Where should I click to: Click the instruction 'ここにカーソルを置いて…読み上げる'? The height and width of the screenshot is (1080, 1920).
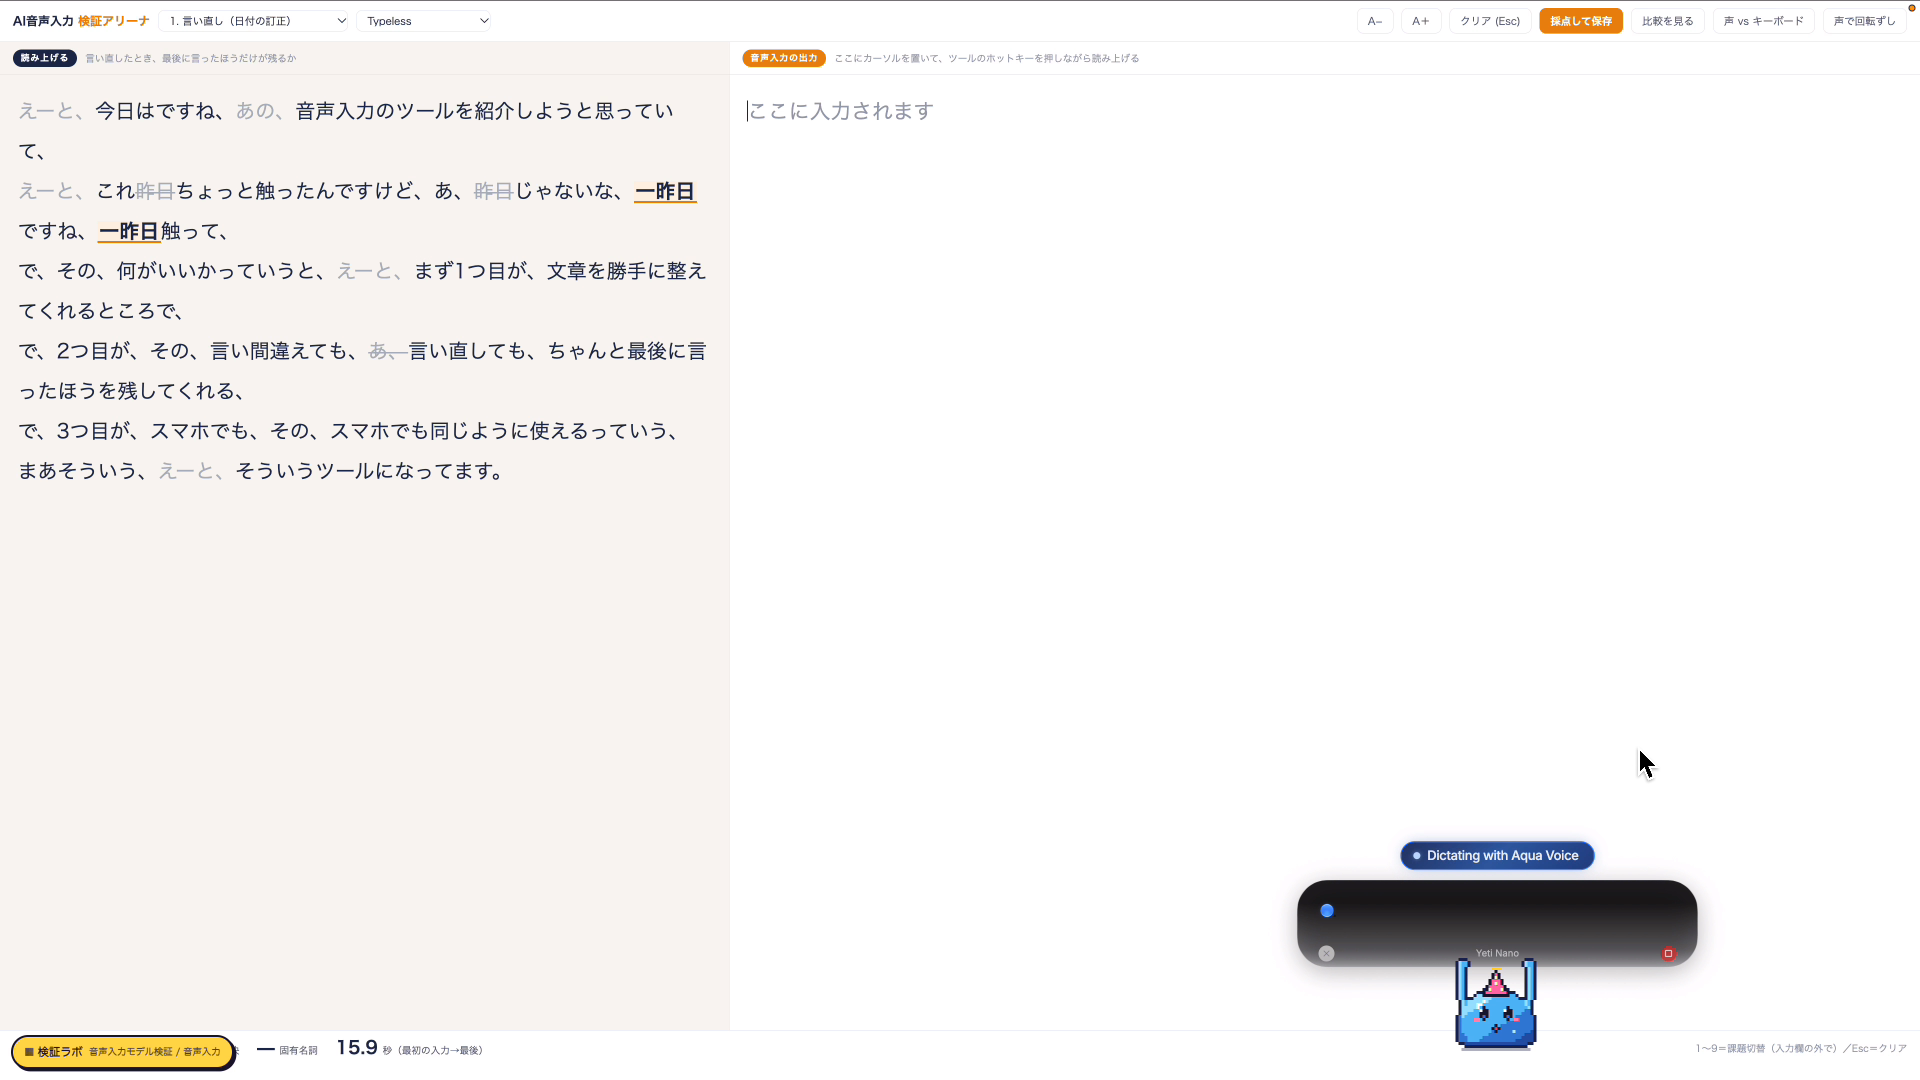point(987,58)
